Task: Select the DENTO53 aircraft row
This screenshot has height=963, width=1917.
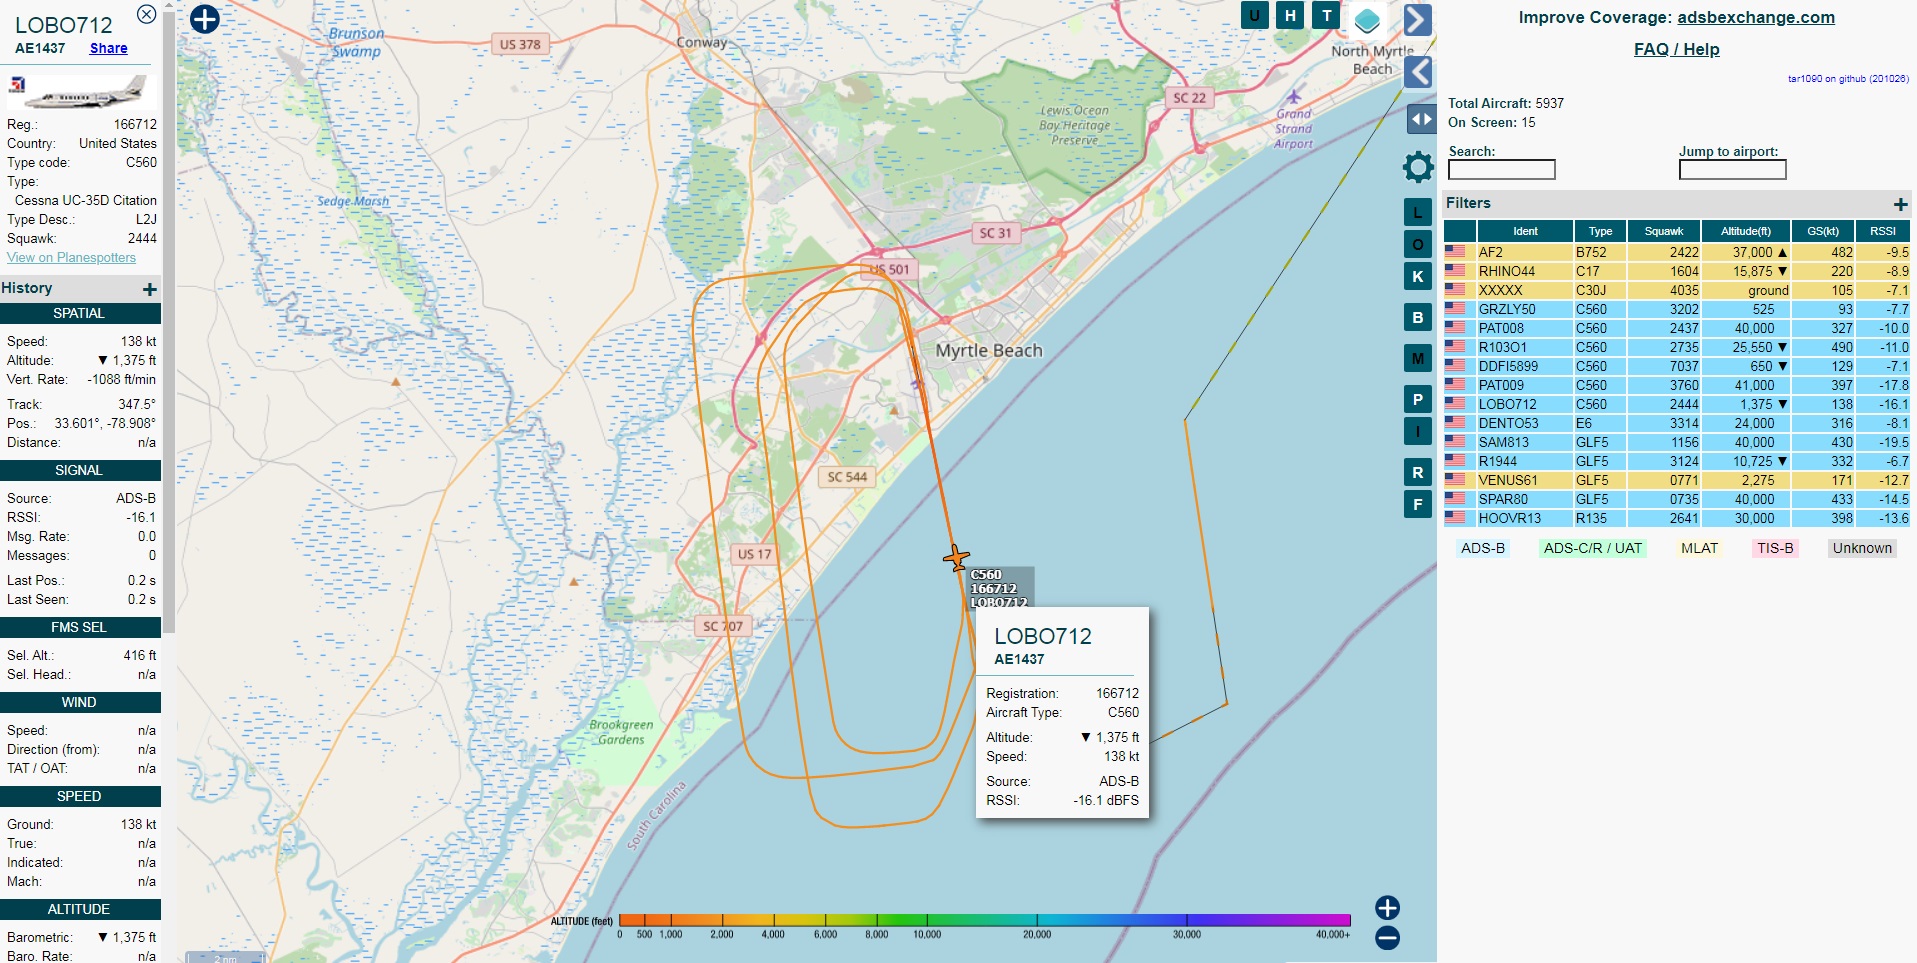Action: 1677,423
